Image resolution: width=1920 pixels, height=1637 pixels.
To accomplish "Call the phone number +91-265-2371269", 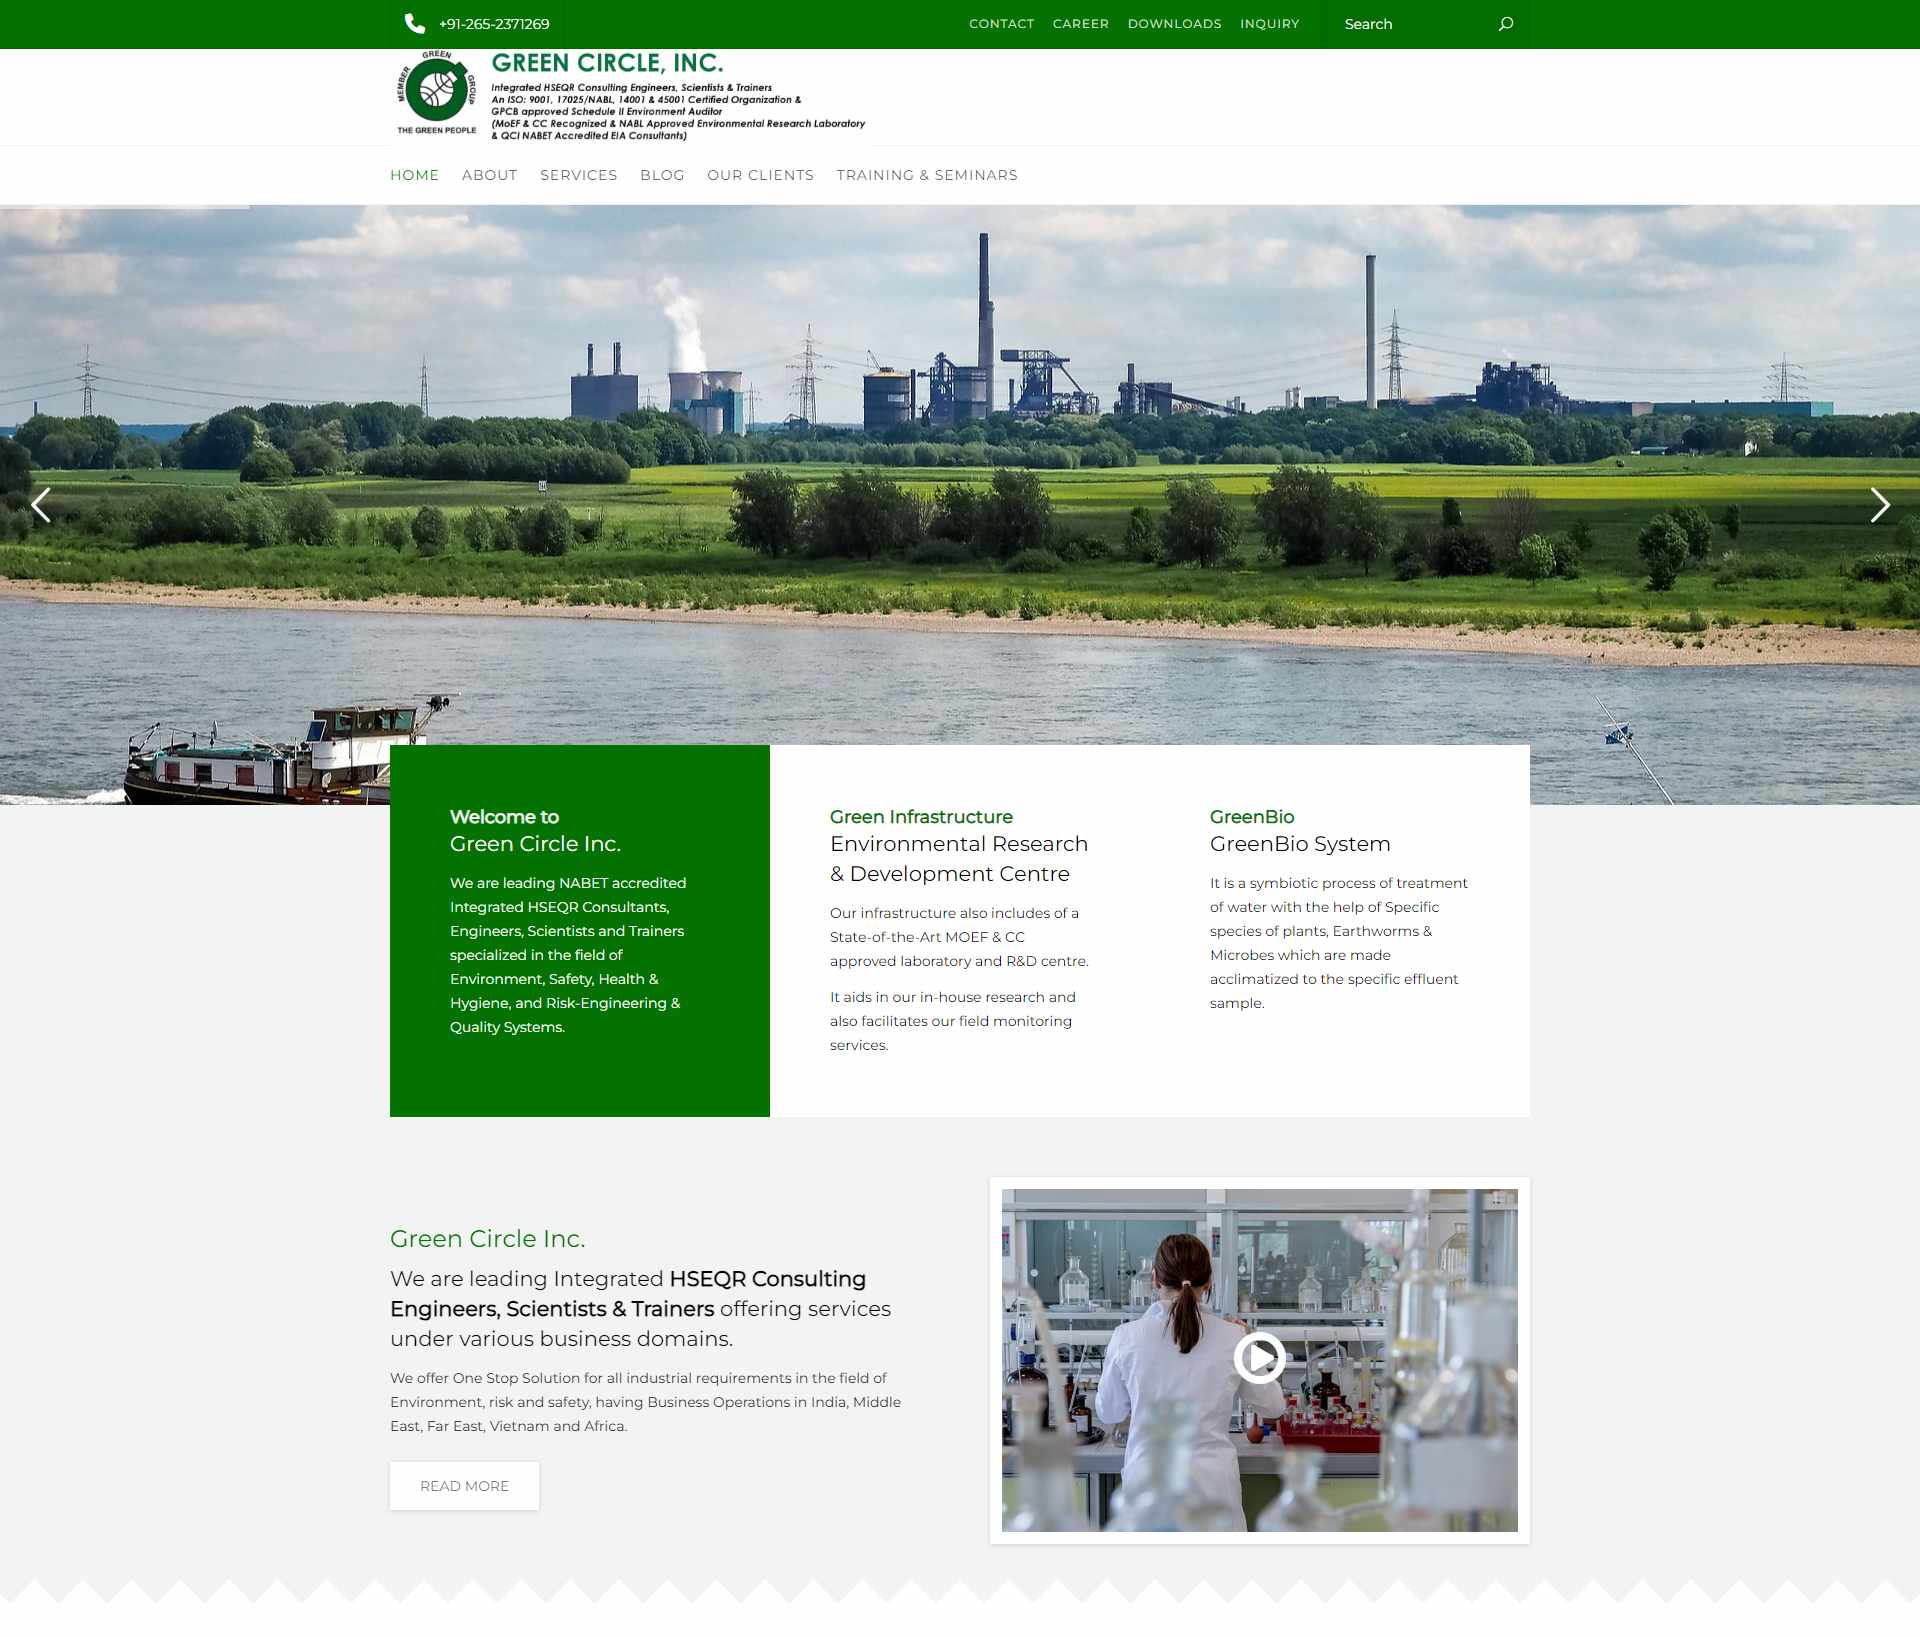I will [x=494, y=24].
